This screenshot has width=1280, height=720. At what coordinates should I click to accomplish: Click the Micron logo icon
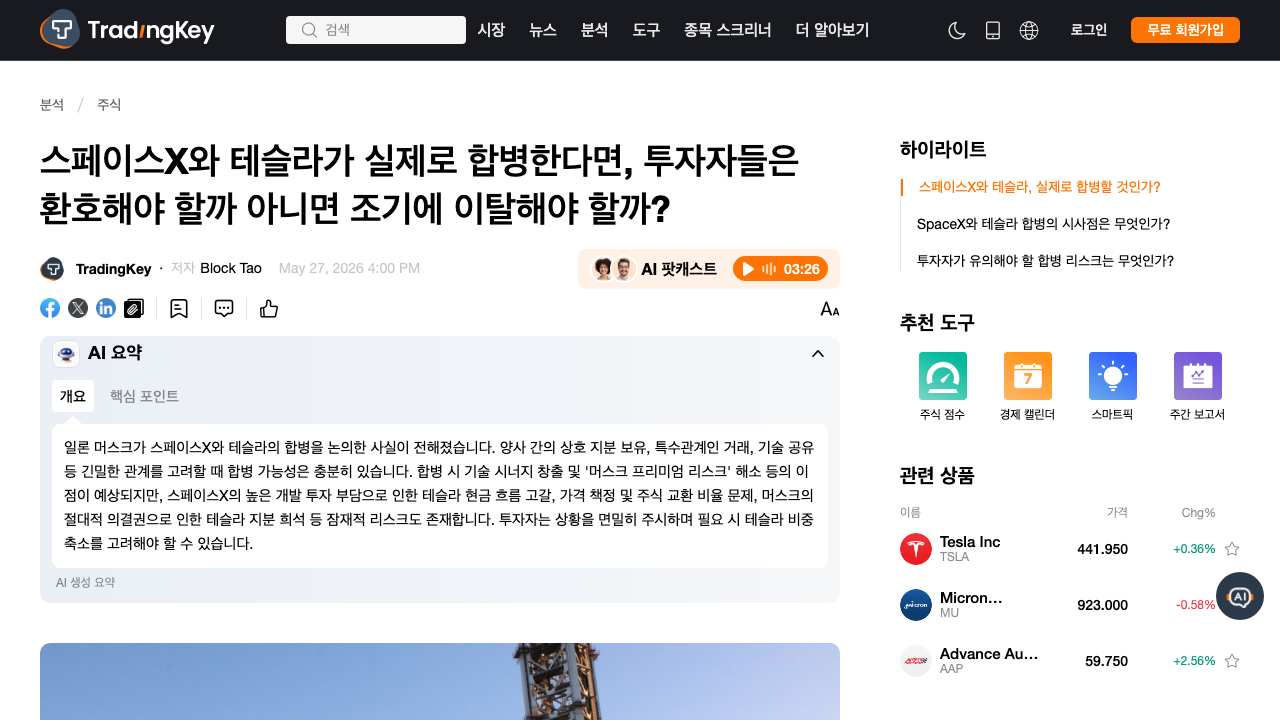916,605
